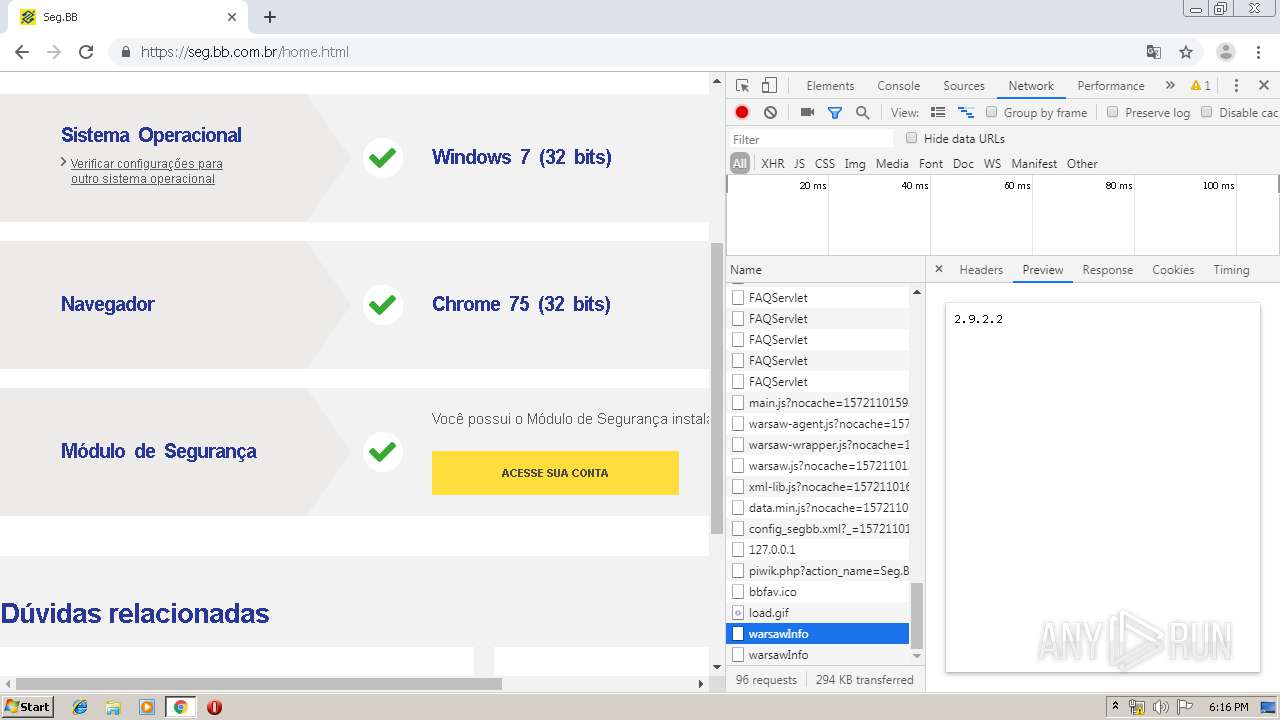1280x720 pixels.
Task: Click the Start button
Action: [x=27, y=707]
